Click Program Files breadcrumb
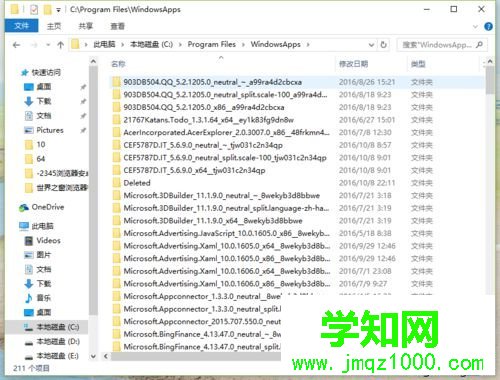The image size is (500, 380). (211, 44)
